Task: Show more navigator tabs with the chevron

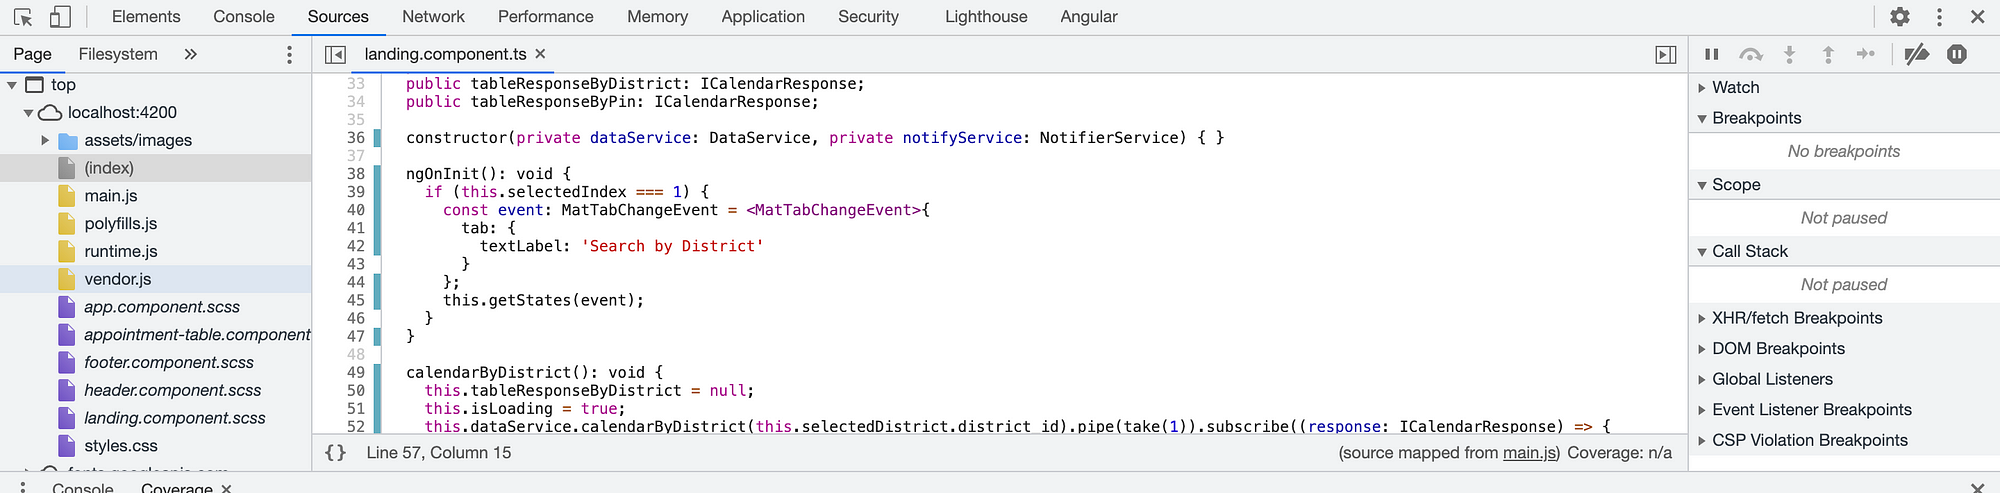Action: click(191, 54)
